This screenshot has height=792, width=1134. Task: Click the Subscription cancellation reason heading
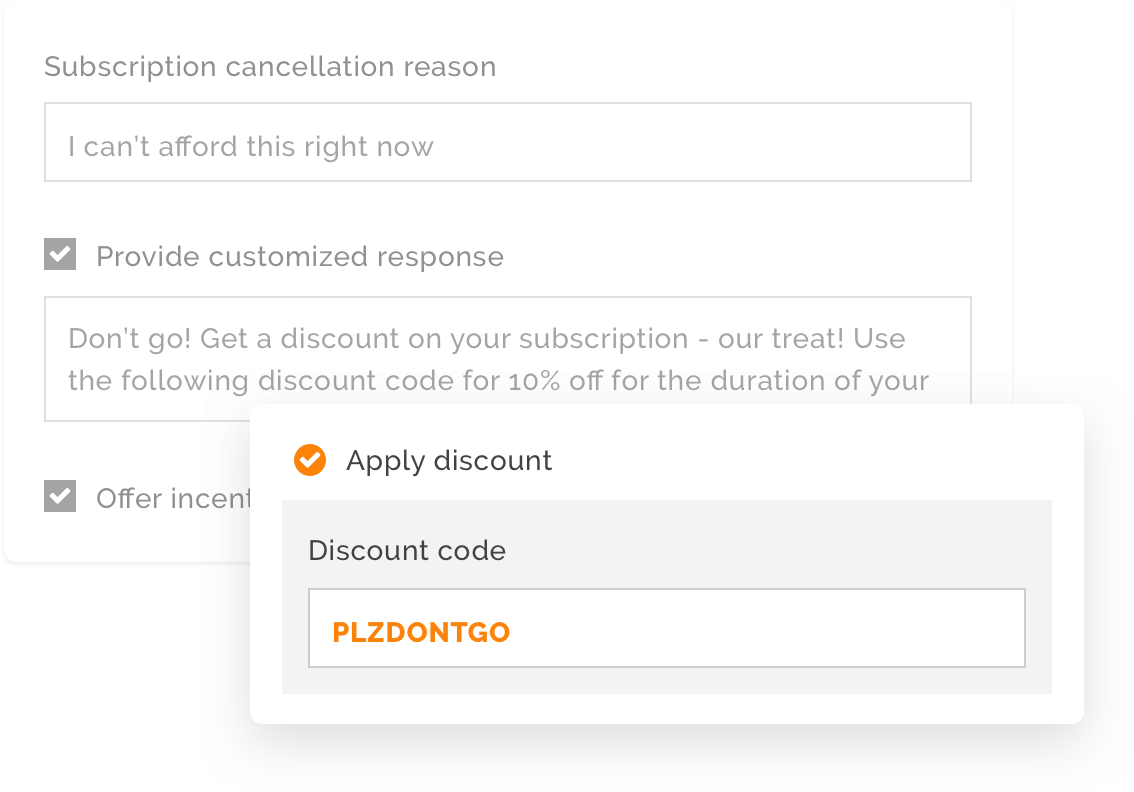click(x=270, y=66)
